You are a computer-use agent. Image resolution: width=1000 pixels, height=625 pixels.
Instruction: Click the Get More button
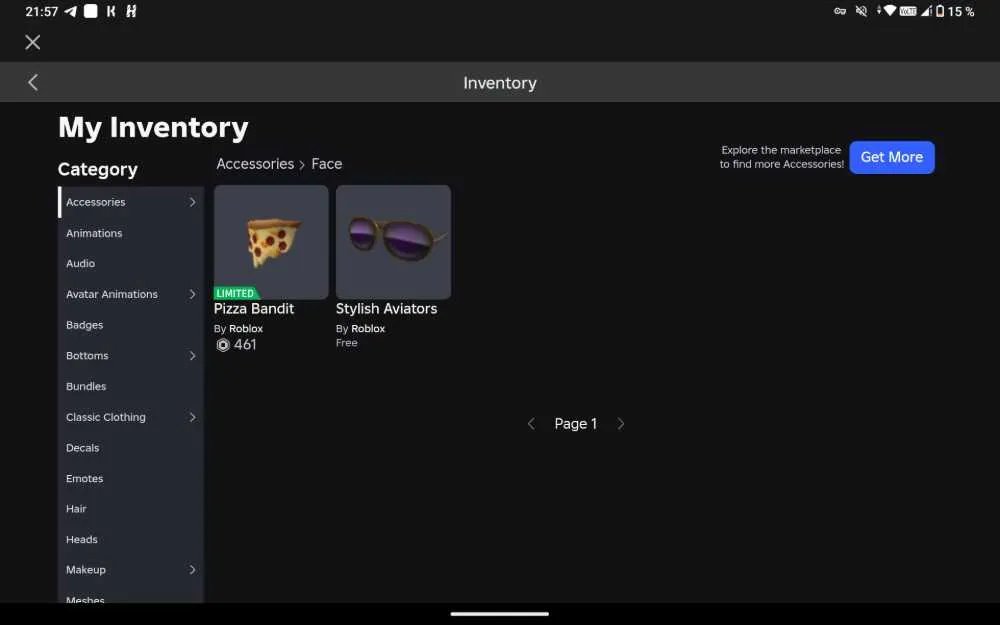pos(892,158)
